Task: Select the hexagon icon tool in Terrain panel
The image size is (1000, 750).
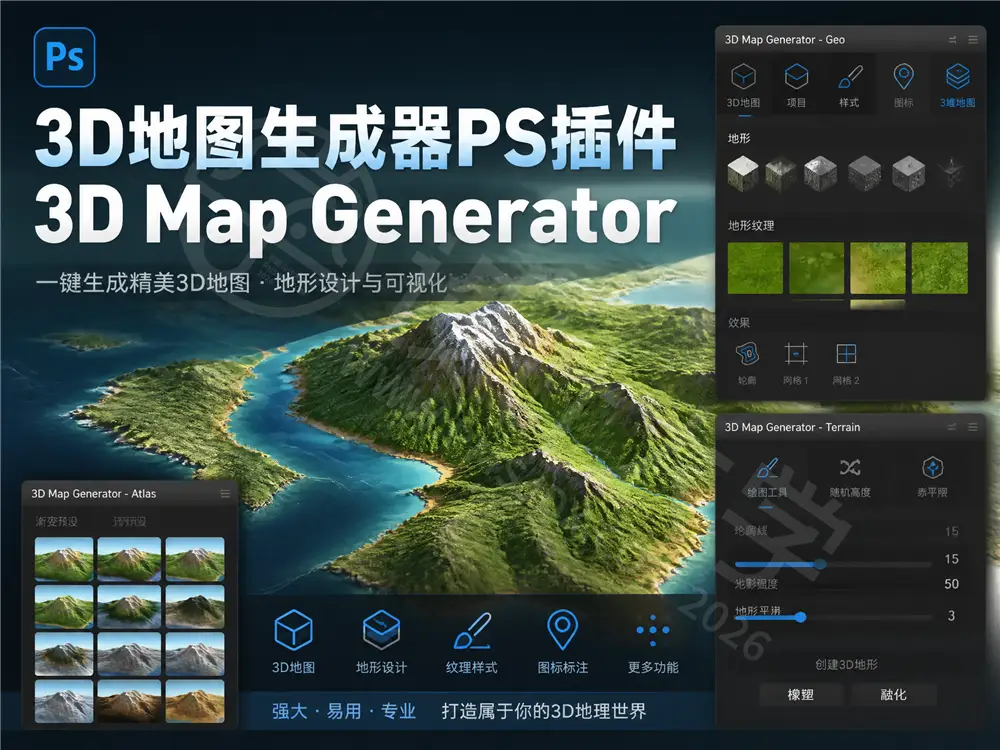Action: pos(932,477)
